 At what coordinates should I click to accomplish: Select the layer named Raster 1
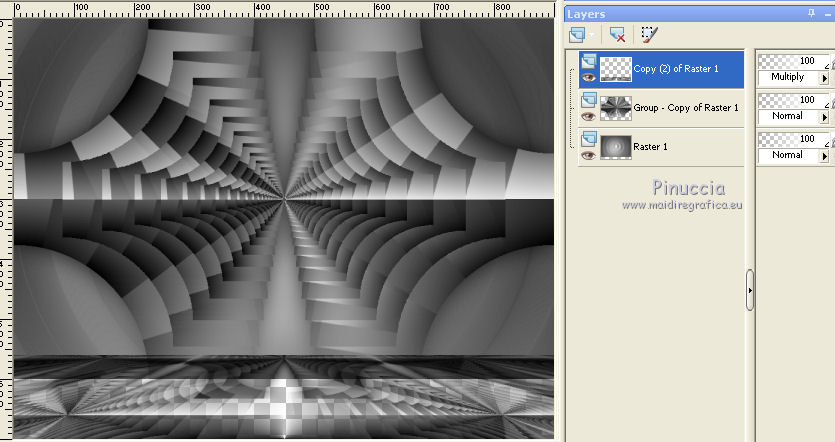[650, 146]
